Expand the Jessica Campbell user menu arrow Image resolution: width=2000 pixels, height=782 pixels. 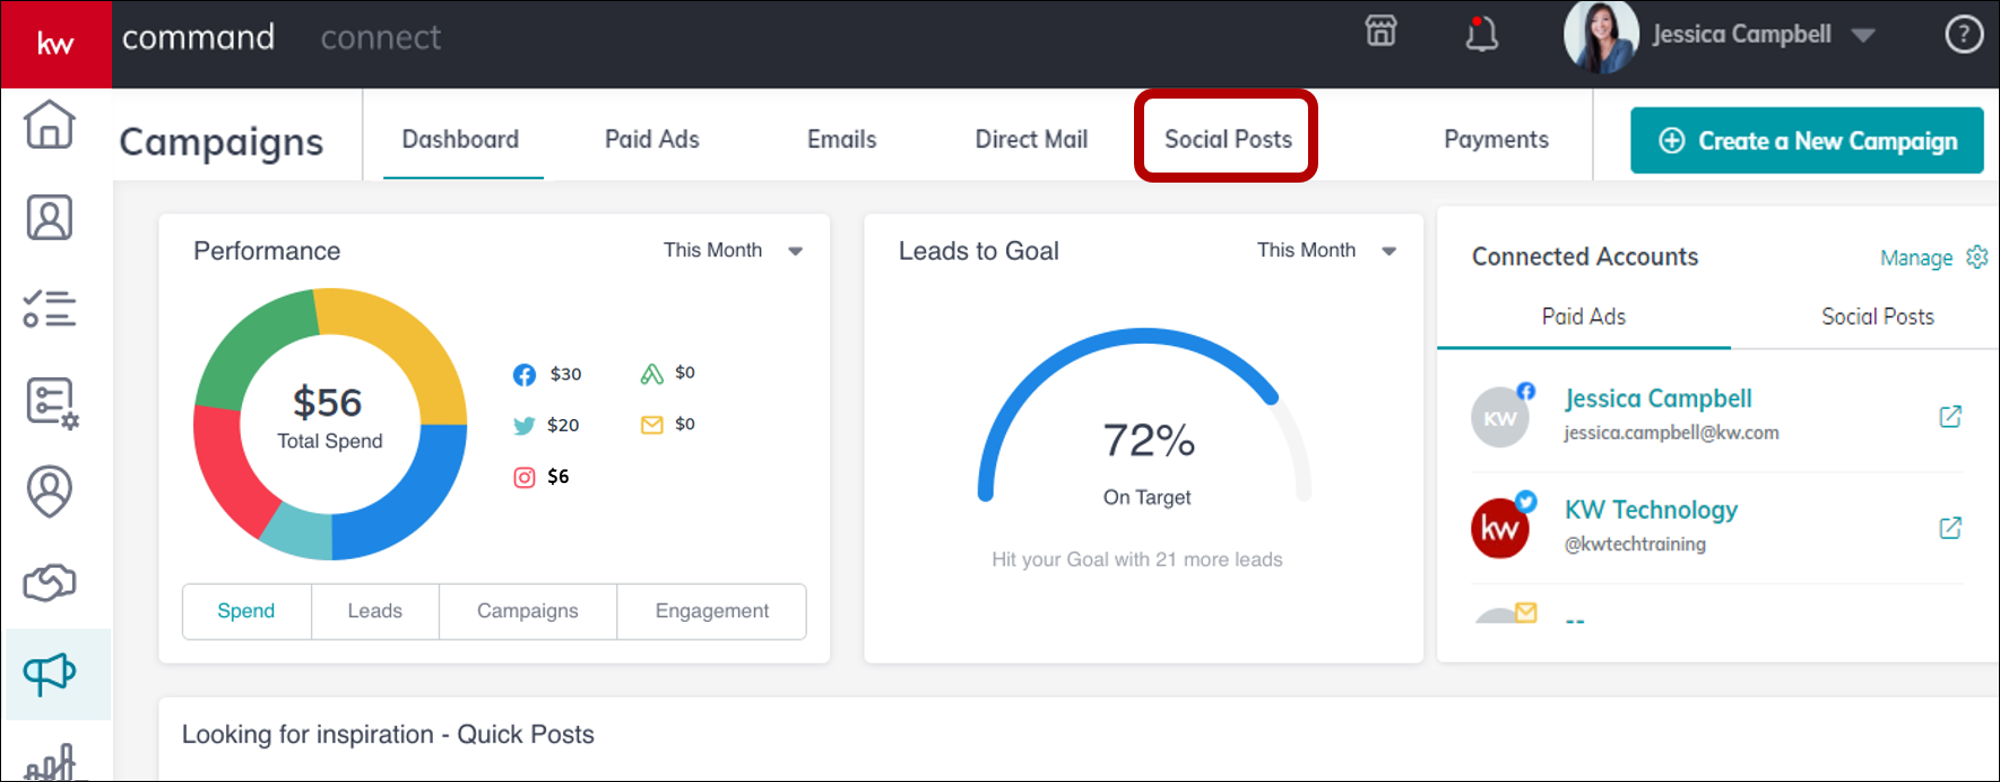point(1862,36)
